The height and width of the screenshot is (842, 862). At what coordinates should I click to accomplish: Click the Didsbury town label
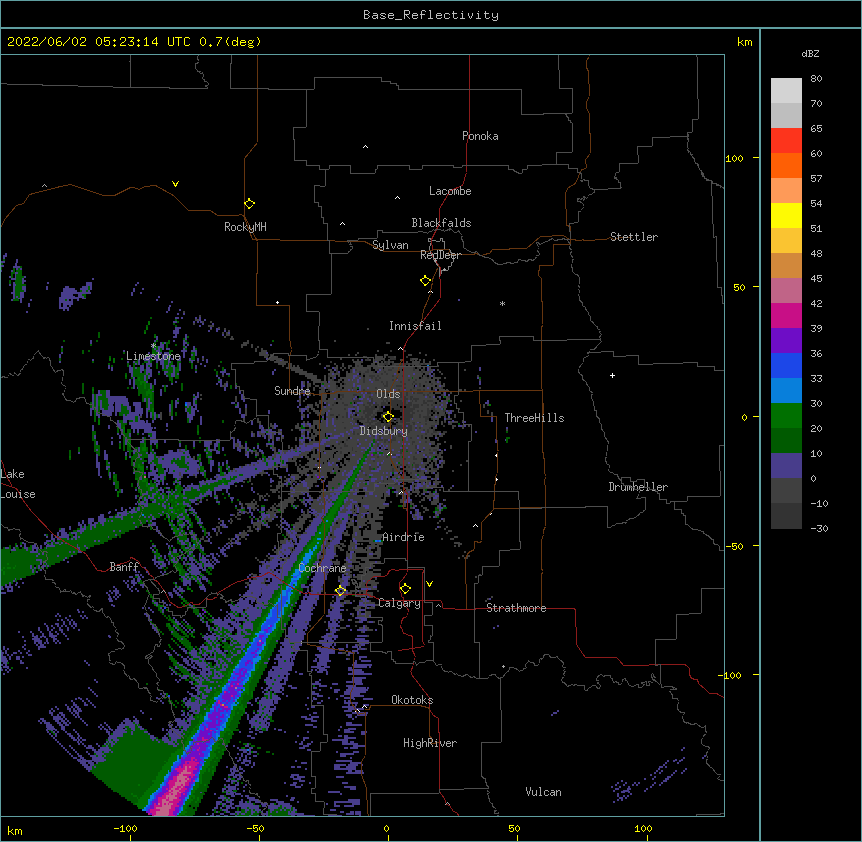[384, 431]
